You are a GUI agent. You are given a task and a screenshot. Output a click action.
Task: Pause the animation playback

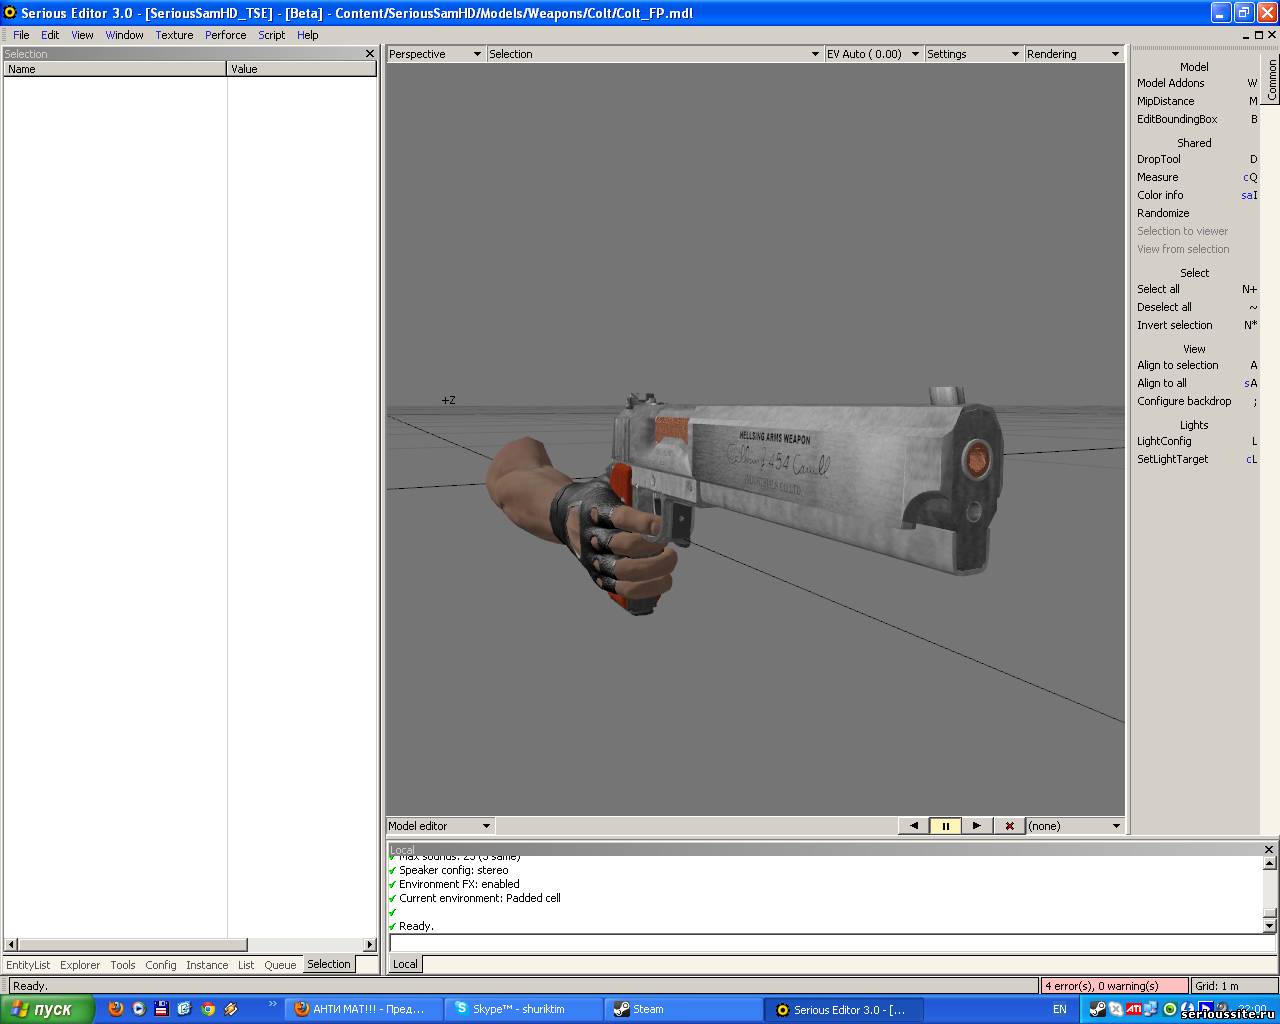(x=945, y=826)
